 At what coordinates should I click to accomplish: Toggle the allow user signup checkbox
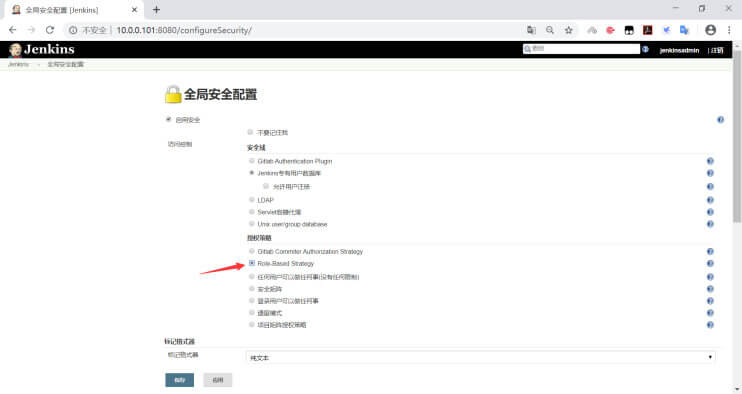[266, 186]
